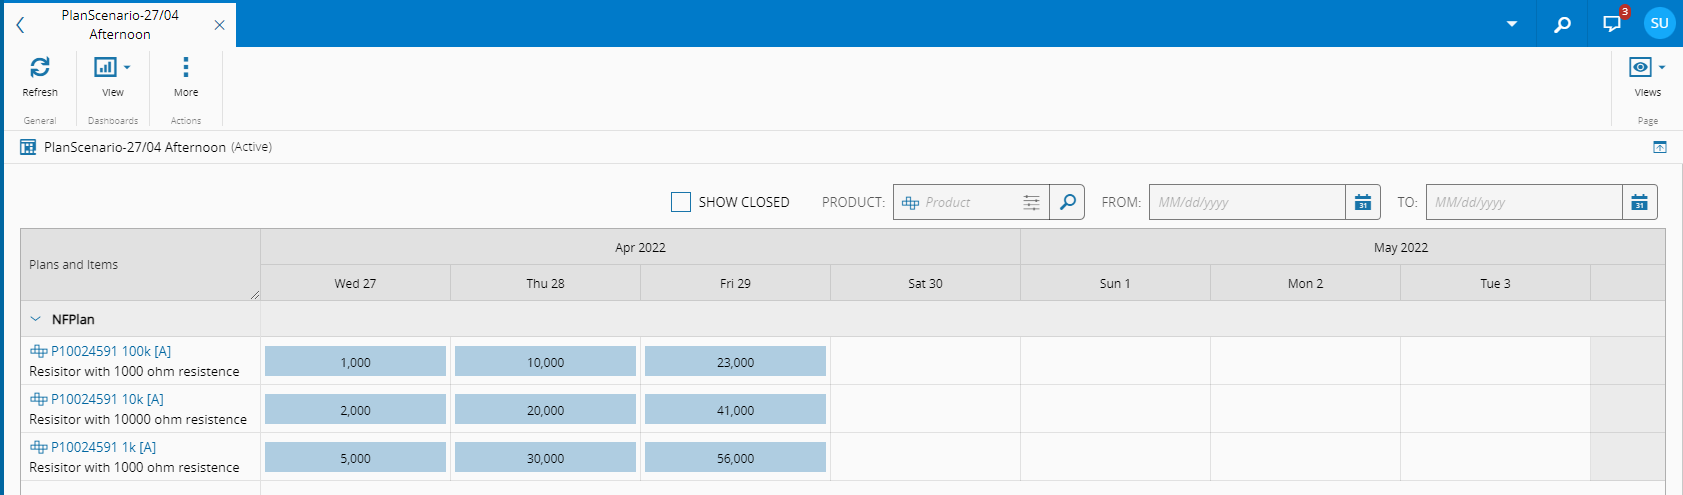Close the PlanScenario-27/04 Afternoon tab
This screenshot has height=495, width=1683.
(x=219, y=25)
